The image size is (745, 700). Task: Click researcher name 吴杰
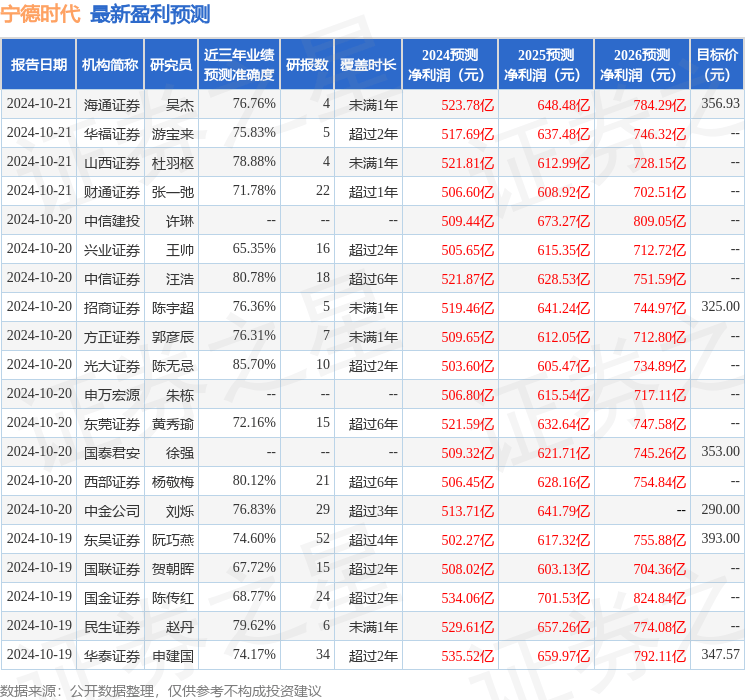pos(180,105)
